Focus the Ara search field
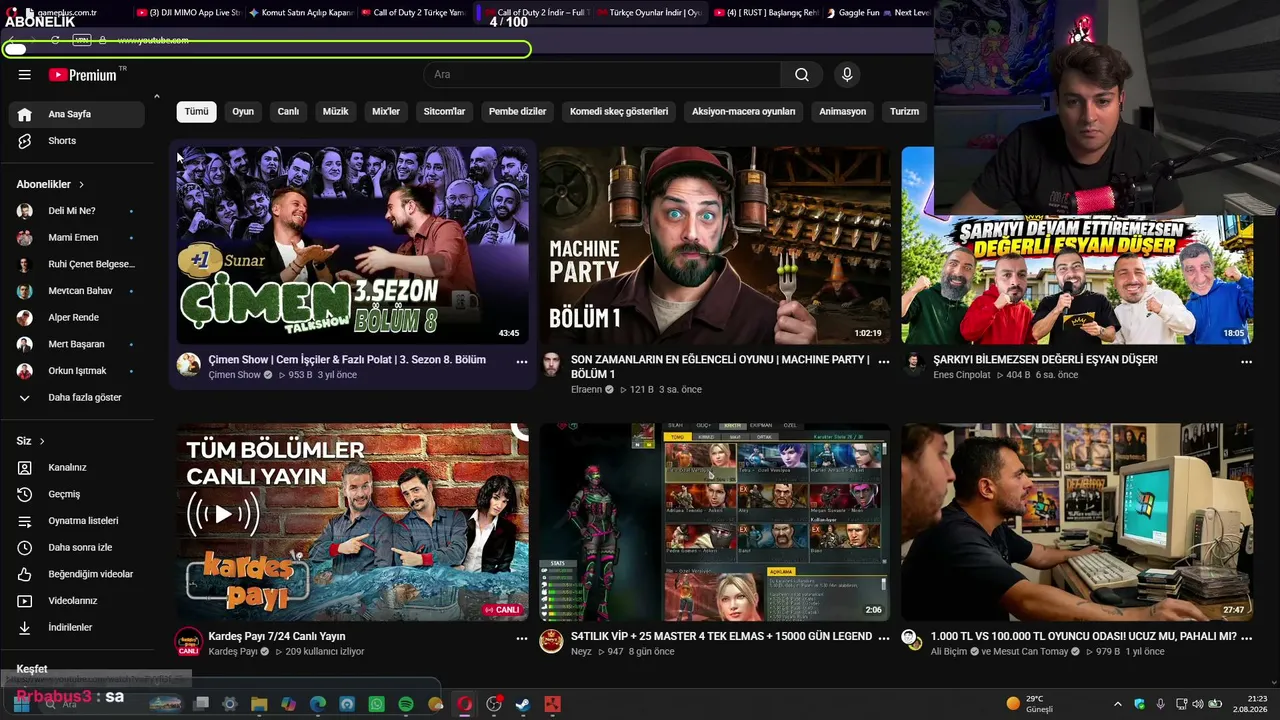Image resolution: width=1280 pixels, height=720 pixels. (602, 75)
